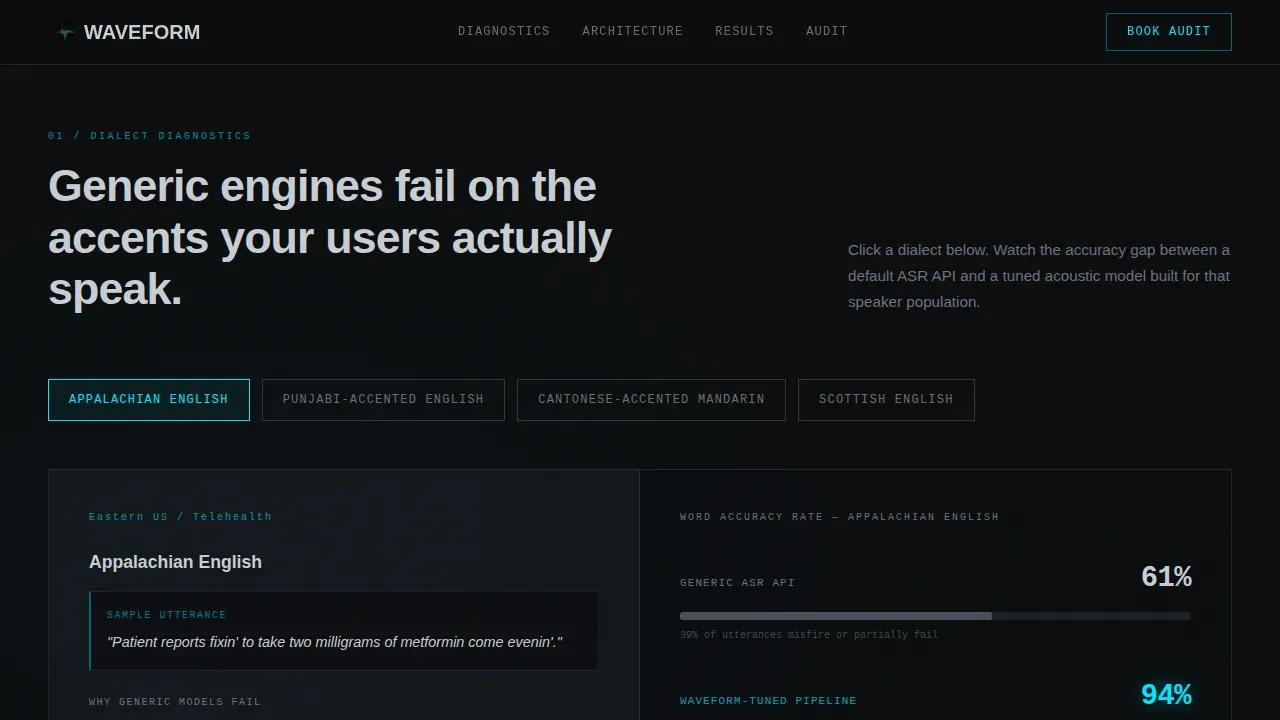Click the 61% accuracy value
Viewport: 1280px width, 720px height.
click(x=1166, y=577)
